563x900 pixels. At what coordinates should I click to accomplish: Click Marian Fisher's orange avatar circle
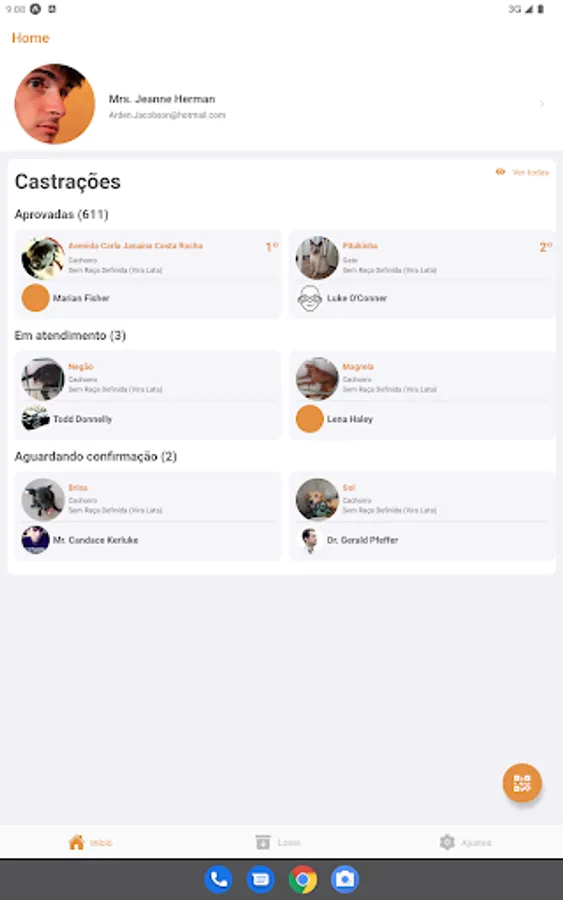point(35,298)
